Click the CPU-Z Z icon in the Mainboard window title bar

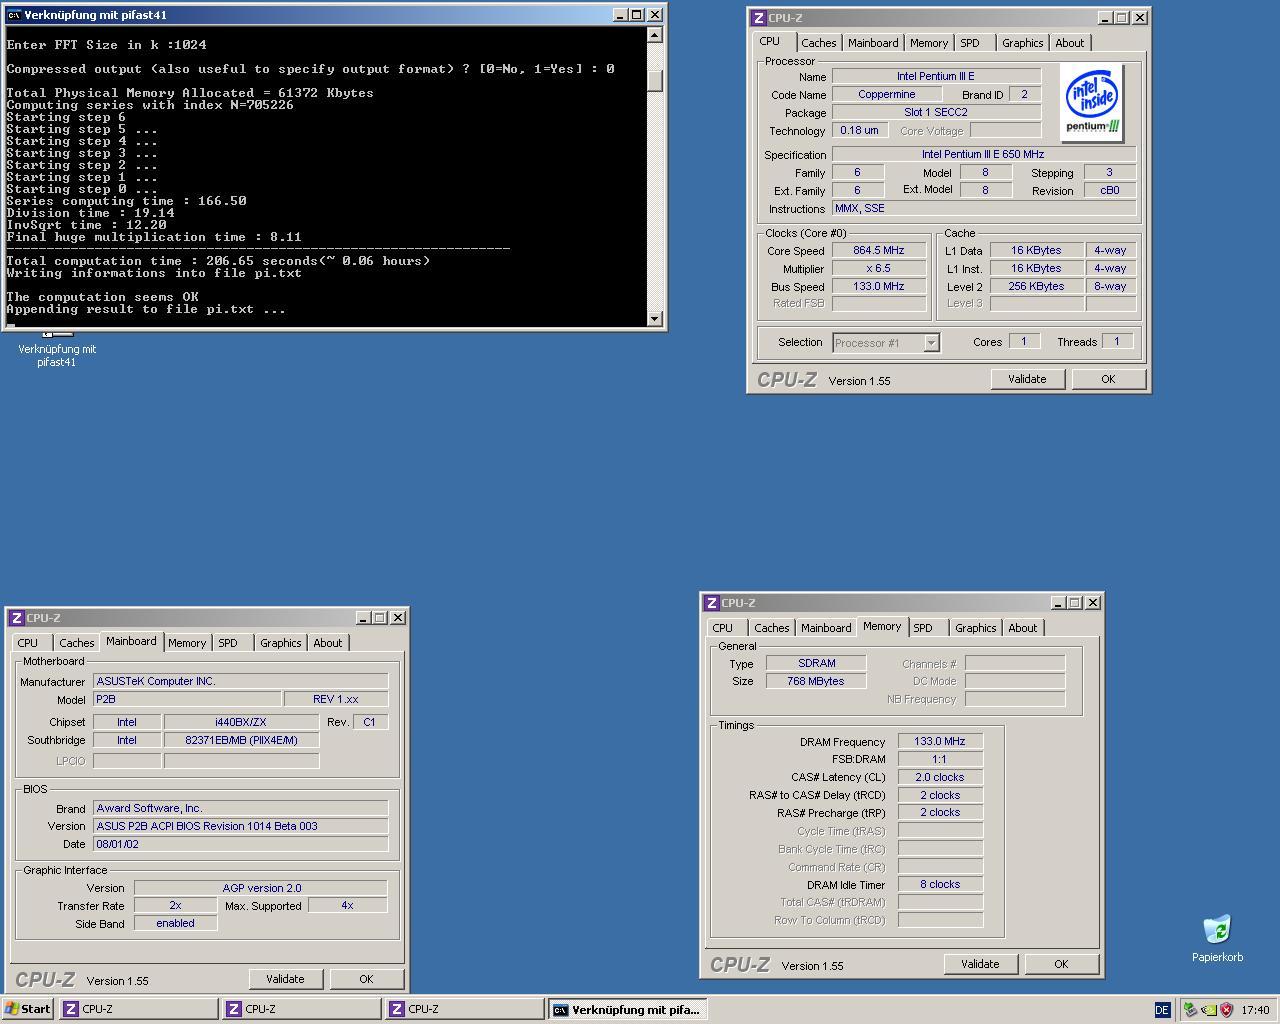(x=16, y=618)
